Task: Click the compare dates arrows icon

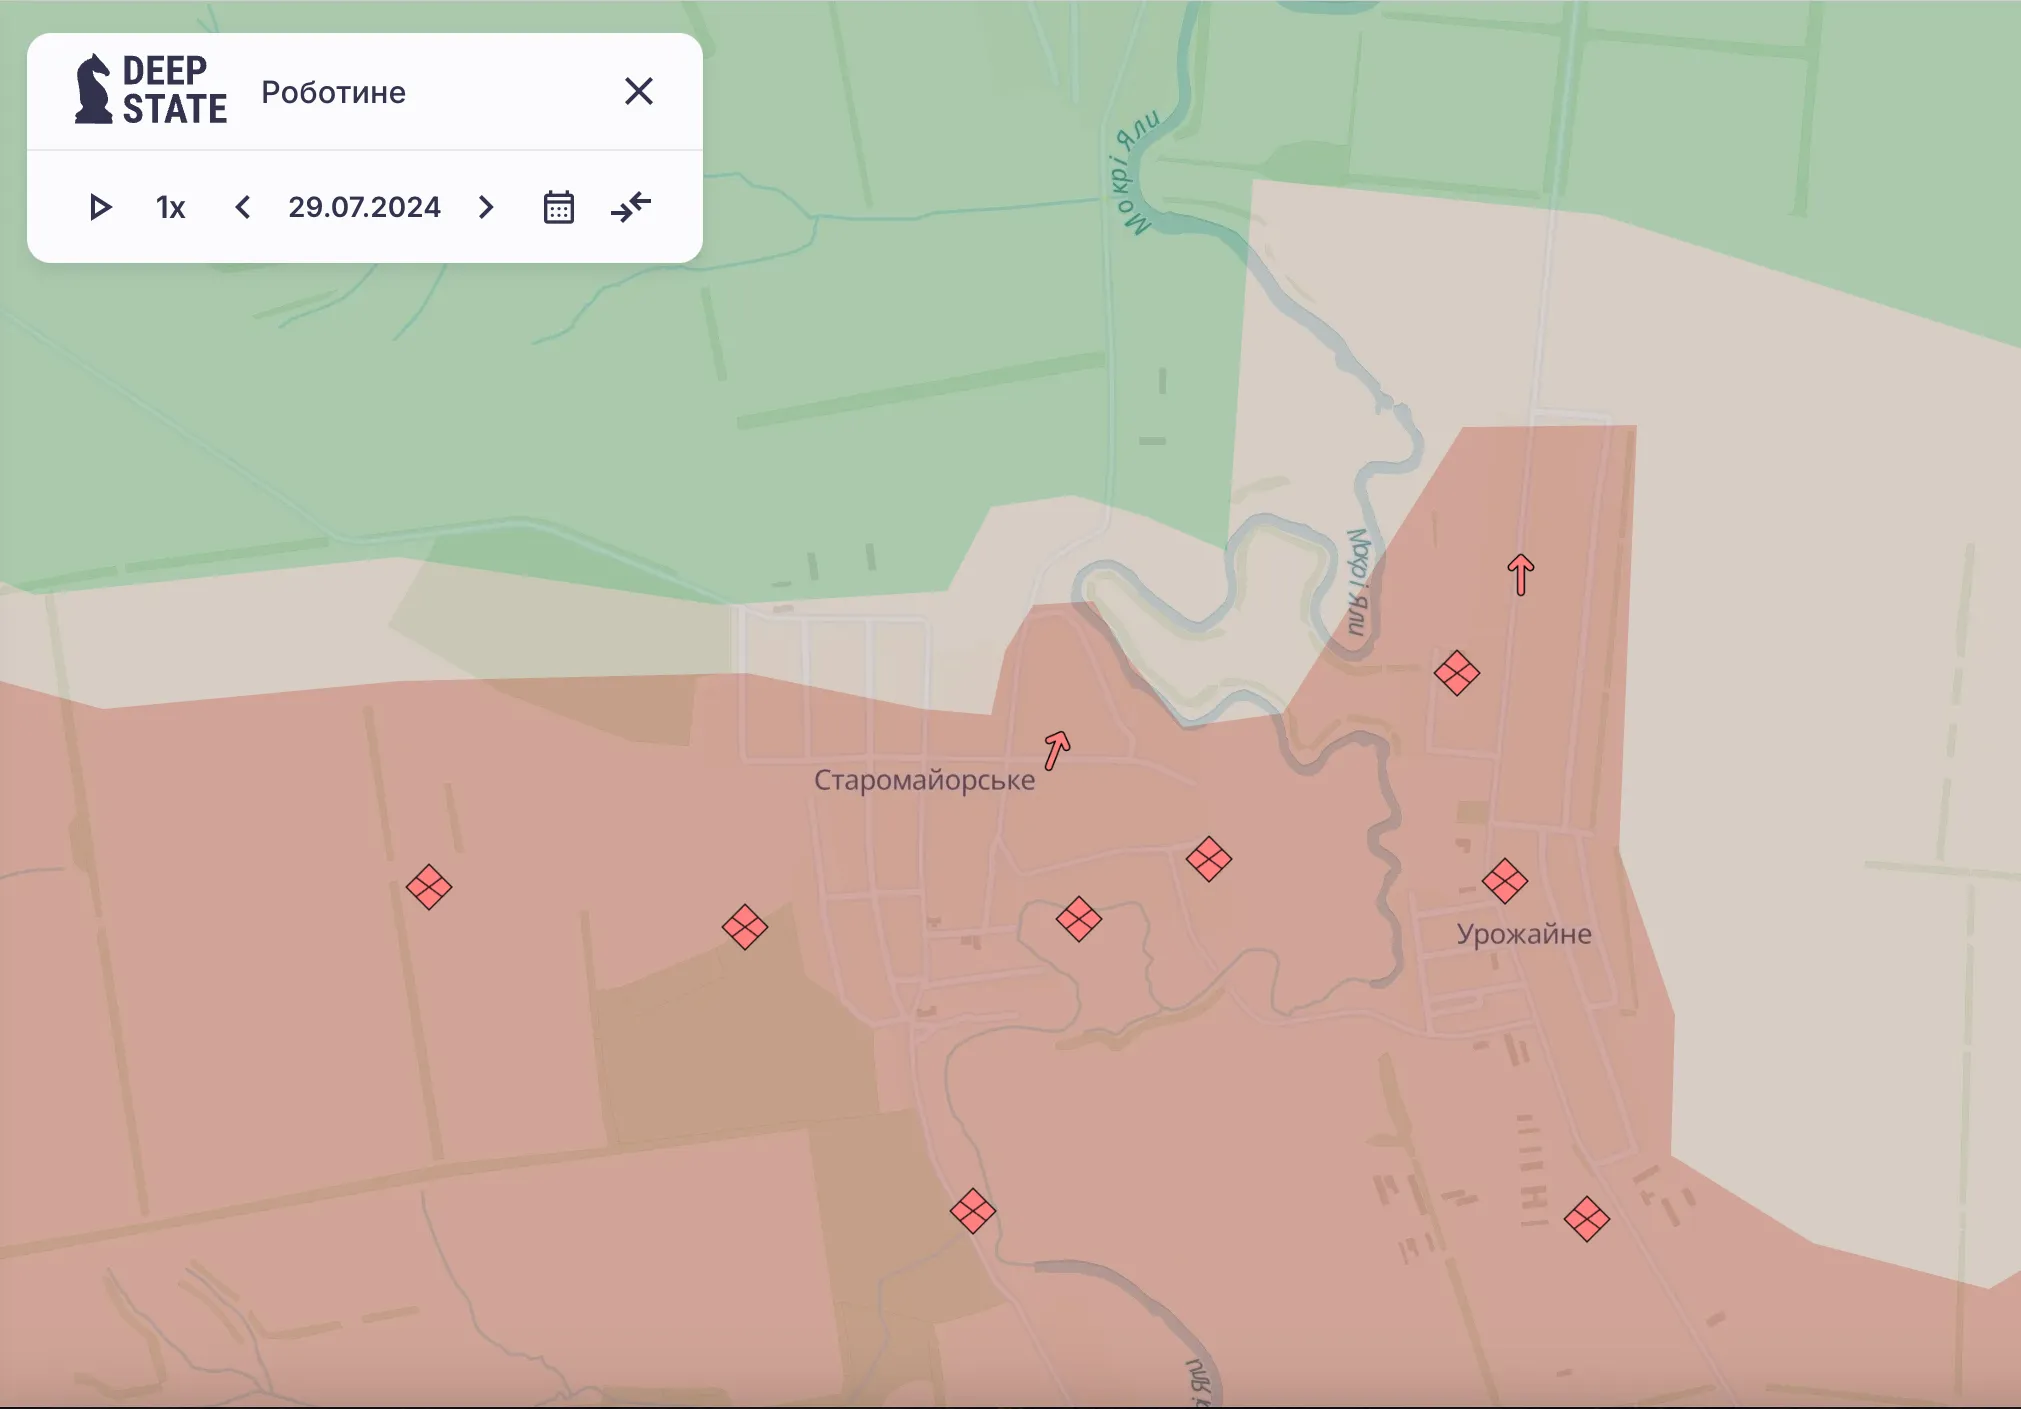Action: (631, 207)
